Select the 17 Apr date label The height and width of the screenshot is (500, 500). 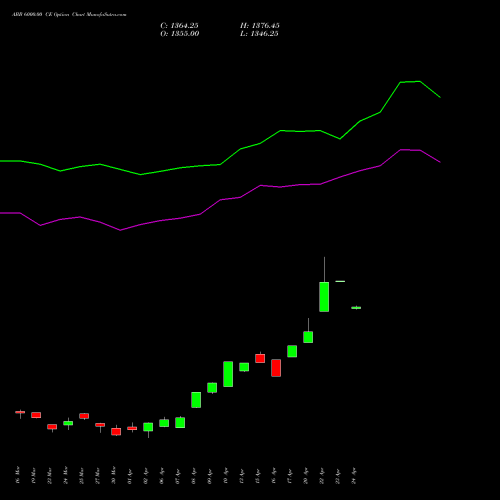tap(290, 476)
